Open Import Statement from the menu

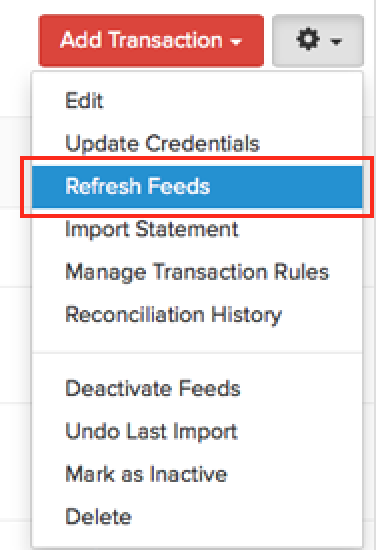click(197, 229)
